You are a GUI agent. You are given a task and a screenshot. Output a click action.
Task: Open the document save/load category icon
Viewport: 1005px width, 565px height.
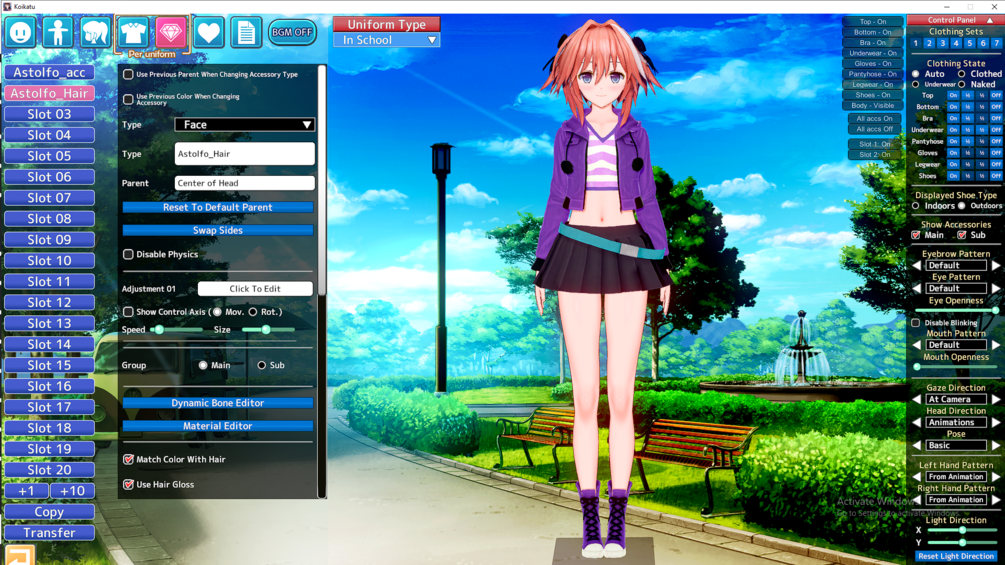click(x=246, y=32)
